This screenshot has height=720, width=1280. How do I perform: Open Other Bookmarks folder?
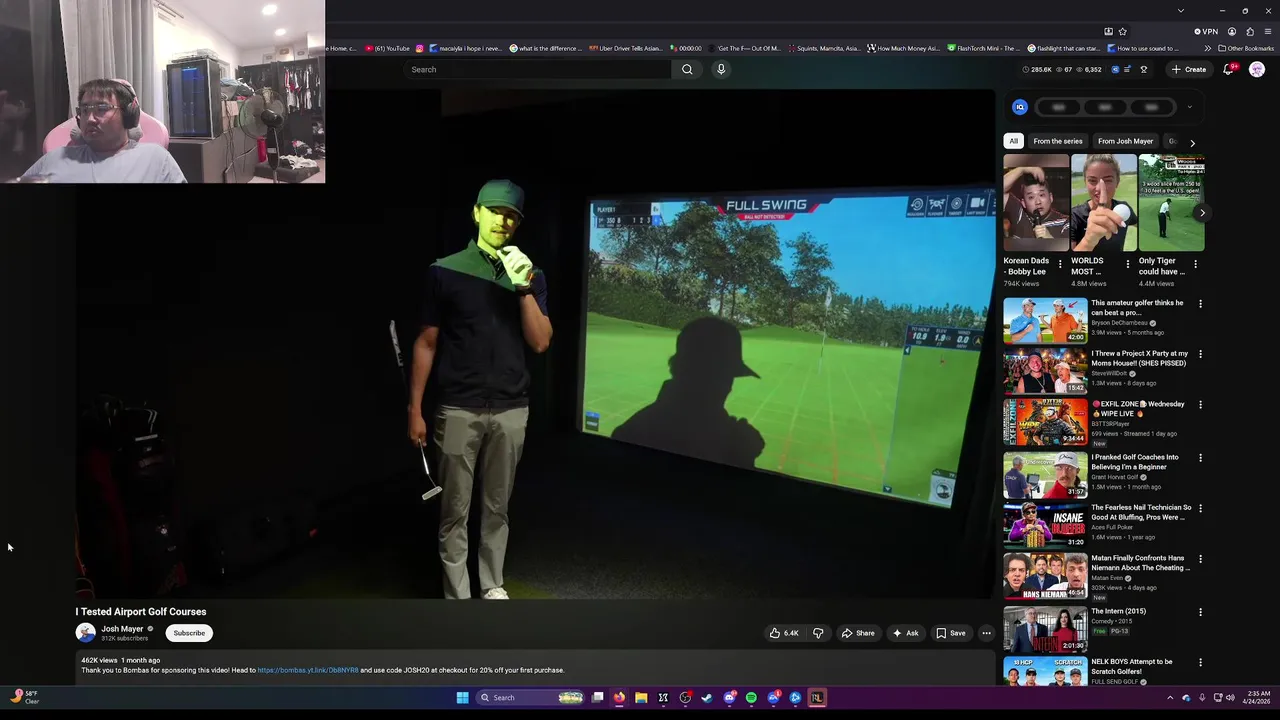[1246, 48]
